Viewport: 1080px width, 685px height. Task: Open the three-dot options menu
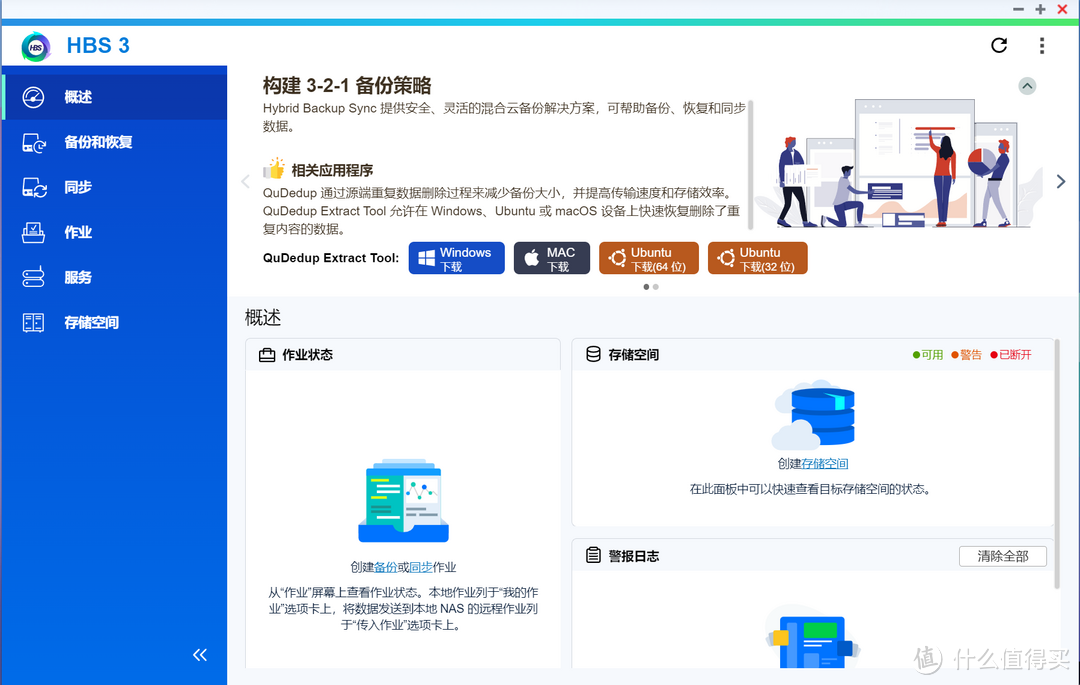tap(1042, 45)
